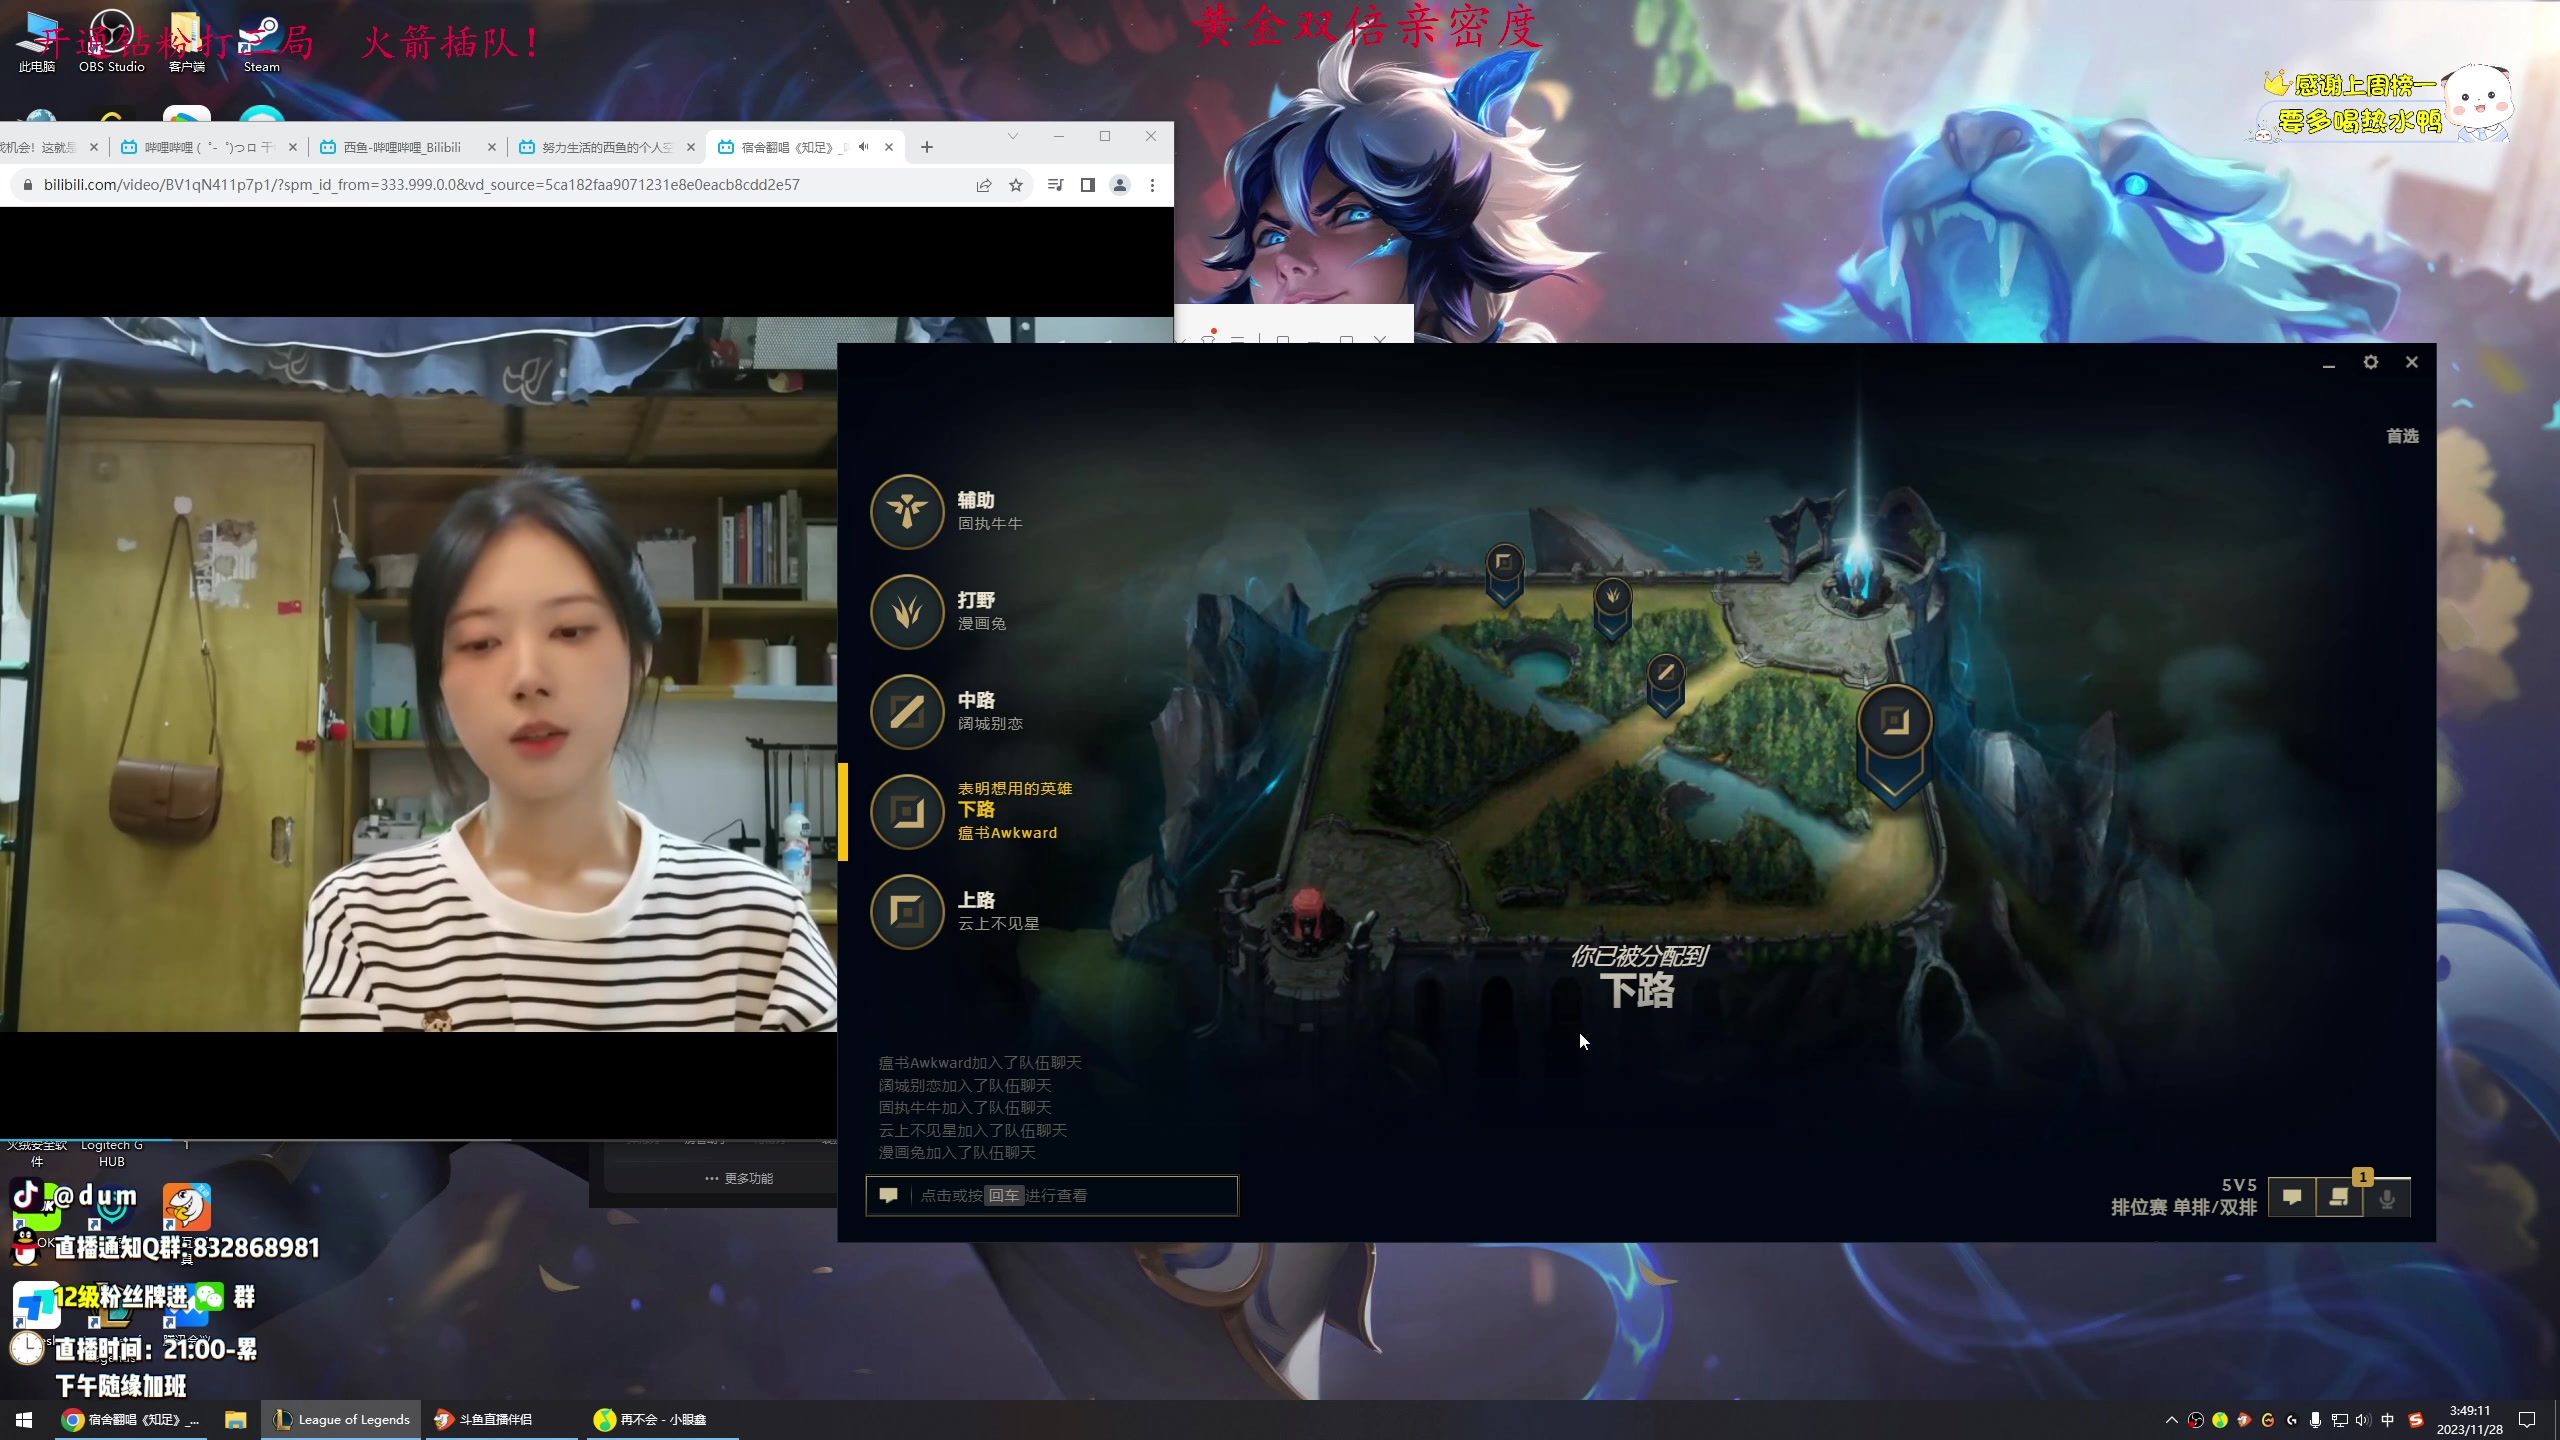Click player name 固执牛牛
This screenshot has width=2560, height=1440.
pyautogui.click(x=990, y=524)
